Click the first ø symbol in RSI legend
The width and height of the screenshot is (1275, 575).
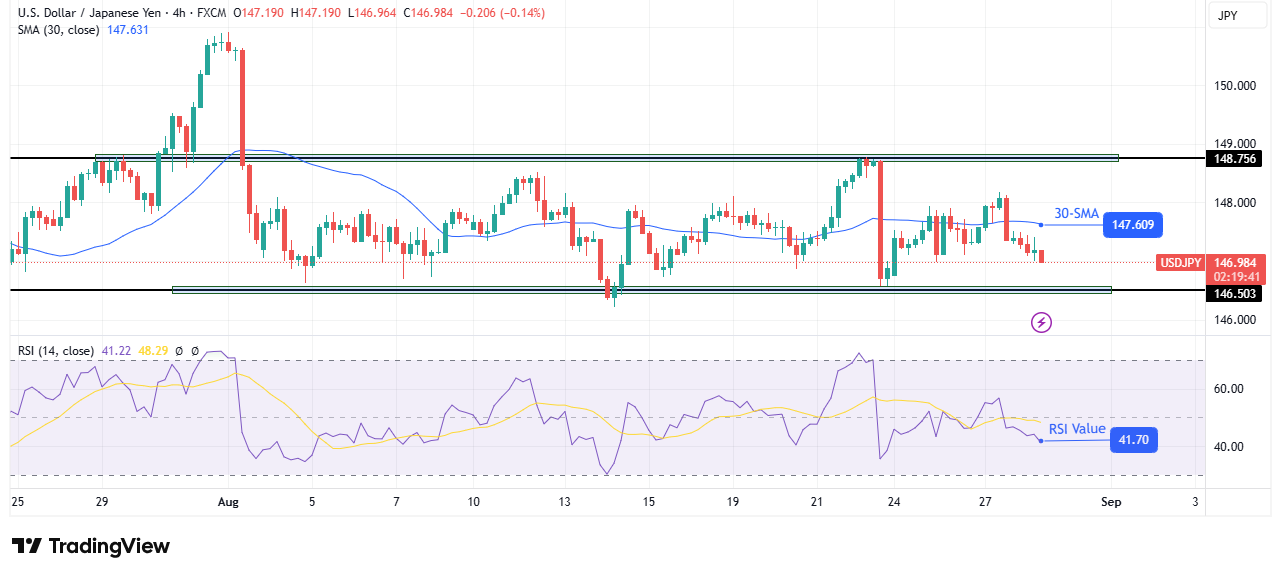coord(179,351)
